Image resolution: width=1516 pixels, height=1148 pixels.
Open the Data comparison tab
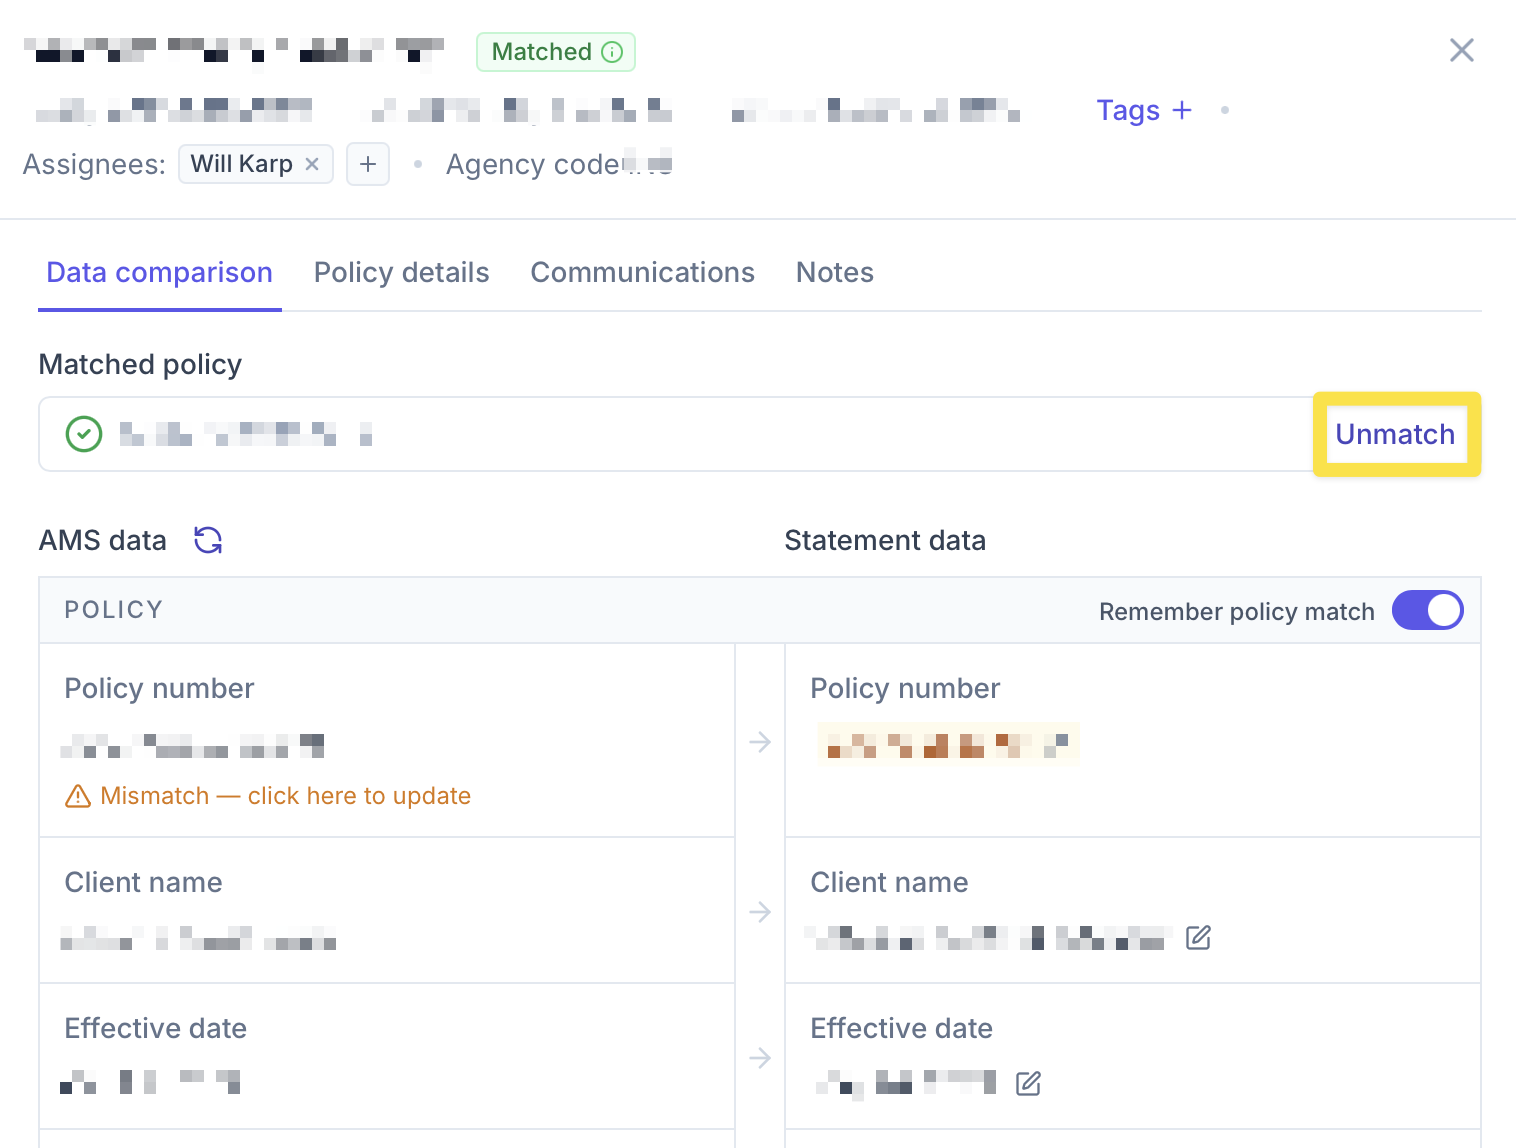(x=160, y=272)
